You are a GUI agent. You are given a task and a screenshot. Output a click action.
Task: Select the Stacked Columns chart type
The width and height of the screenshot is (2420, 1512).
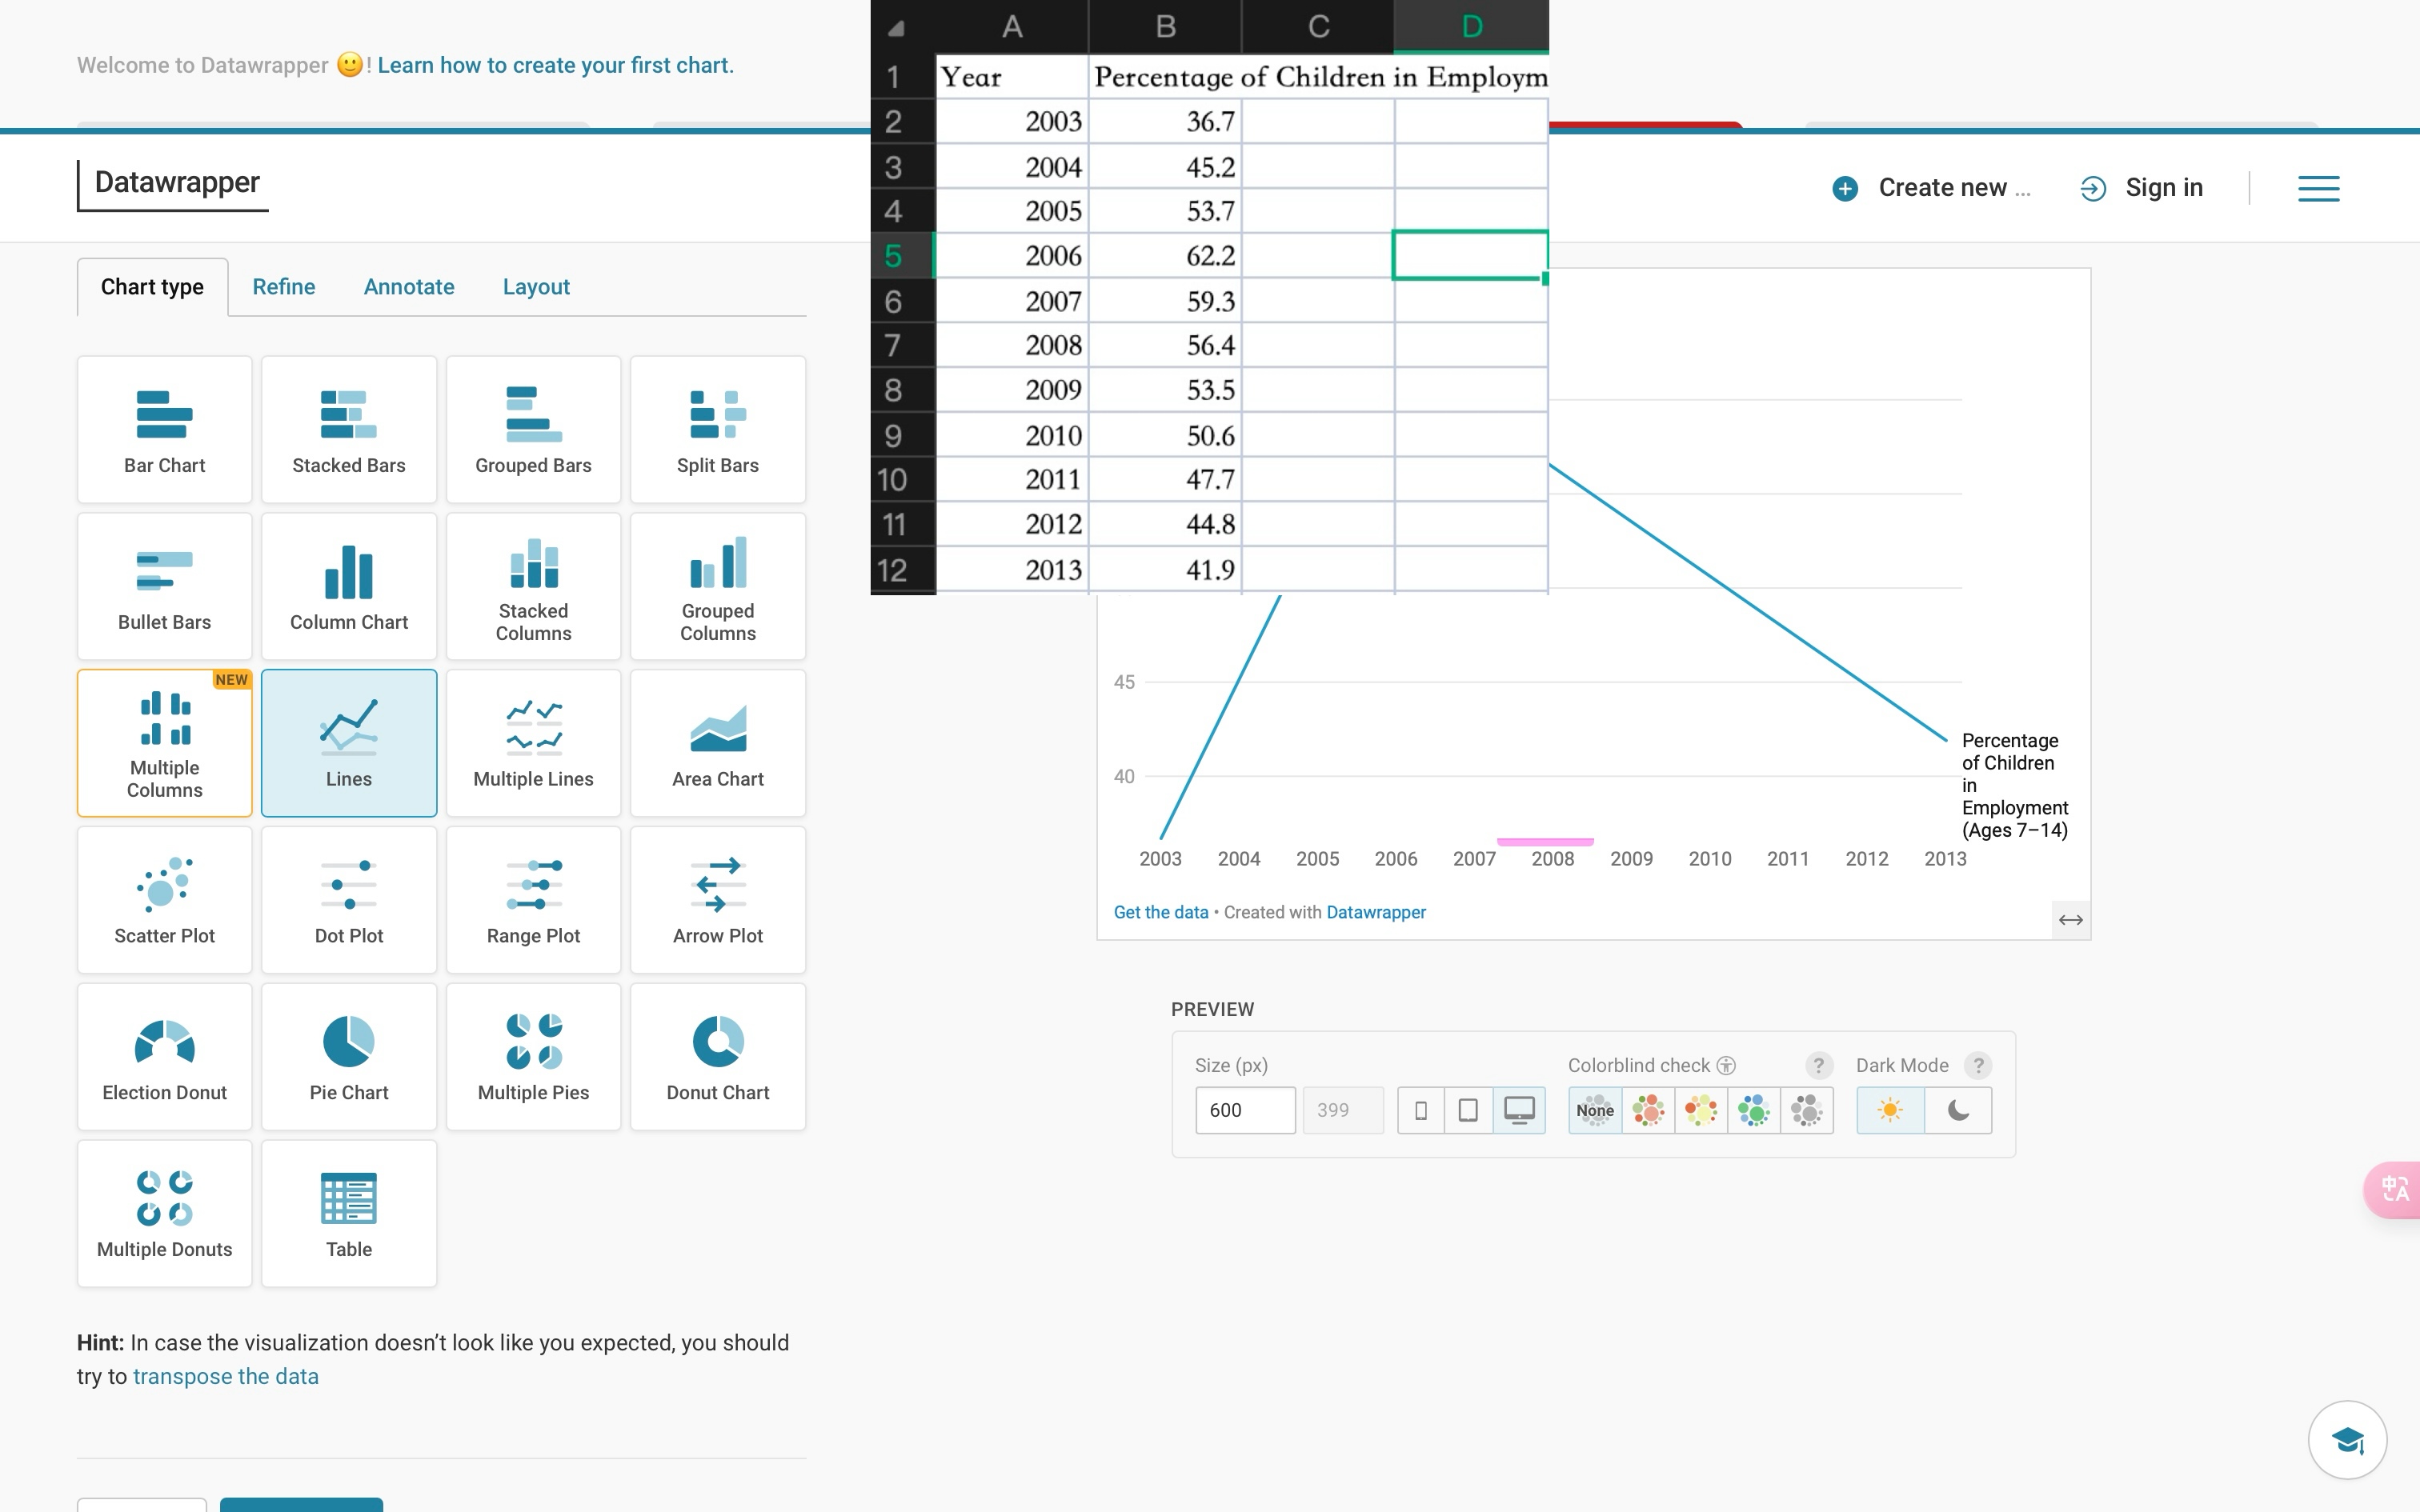pyautogui.click(x=533, y=586)
